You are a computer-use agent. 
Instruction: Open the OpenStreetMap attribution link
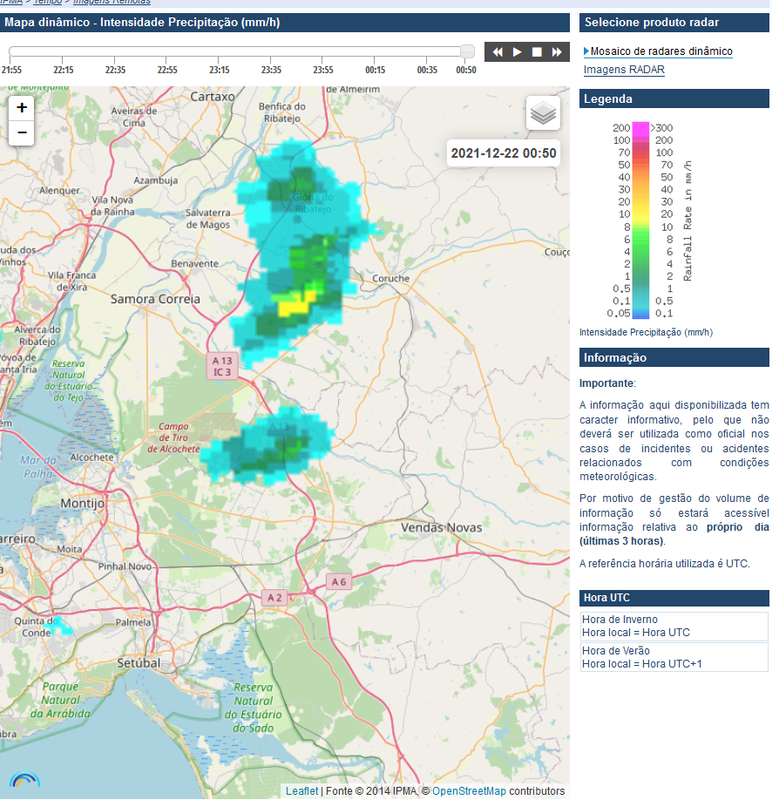pos(469,791)
